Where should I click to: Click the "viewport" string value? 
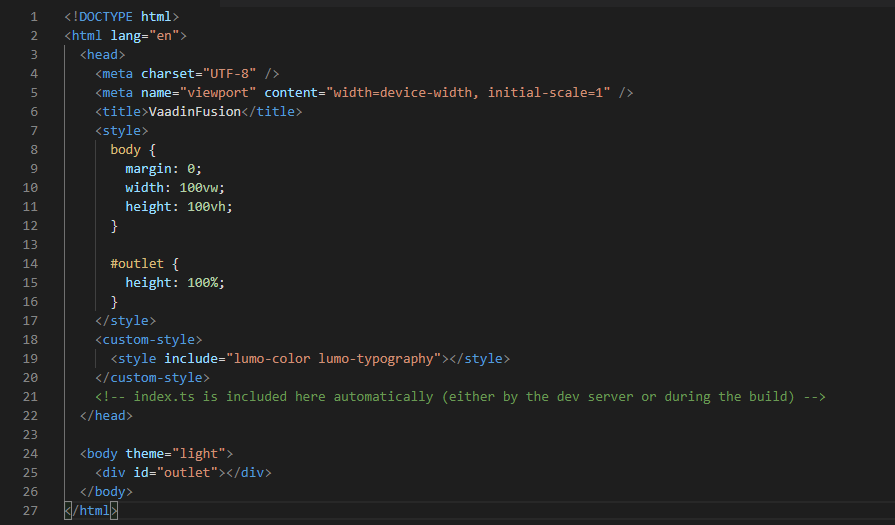coord(218,92)
